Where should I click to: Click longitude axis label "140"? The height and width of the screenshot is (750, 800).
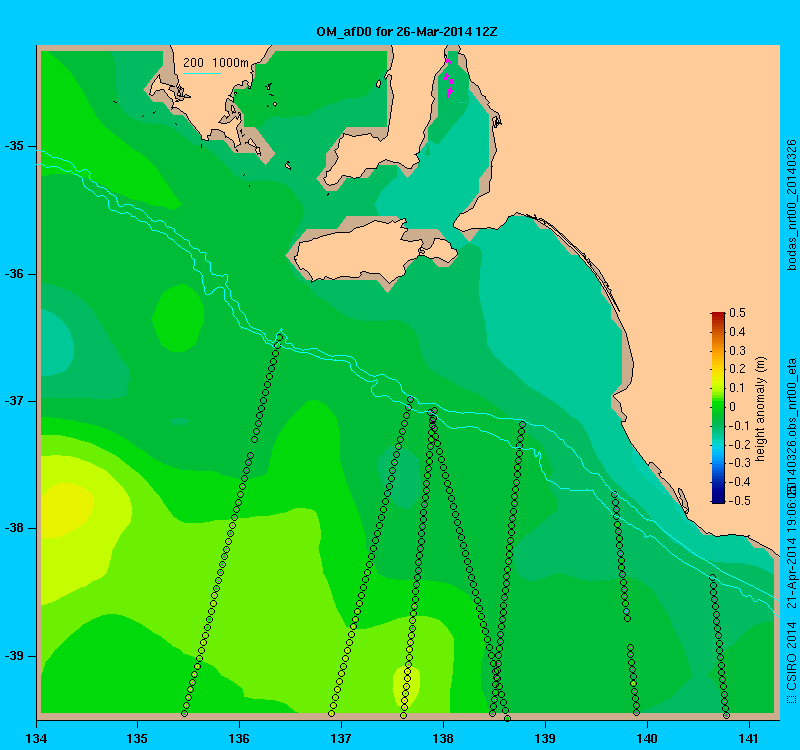pos(647,739)
